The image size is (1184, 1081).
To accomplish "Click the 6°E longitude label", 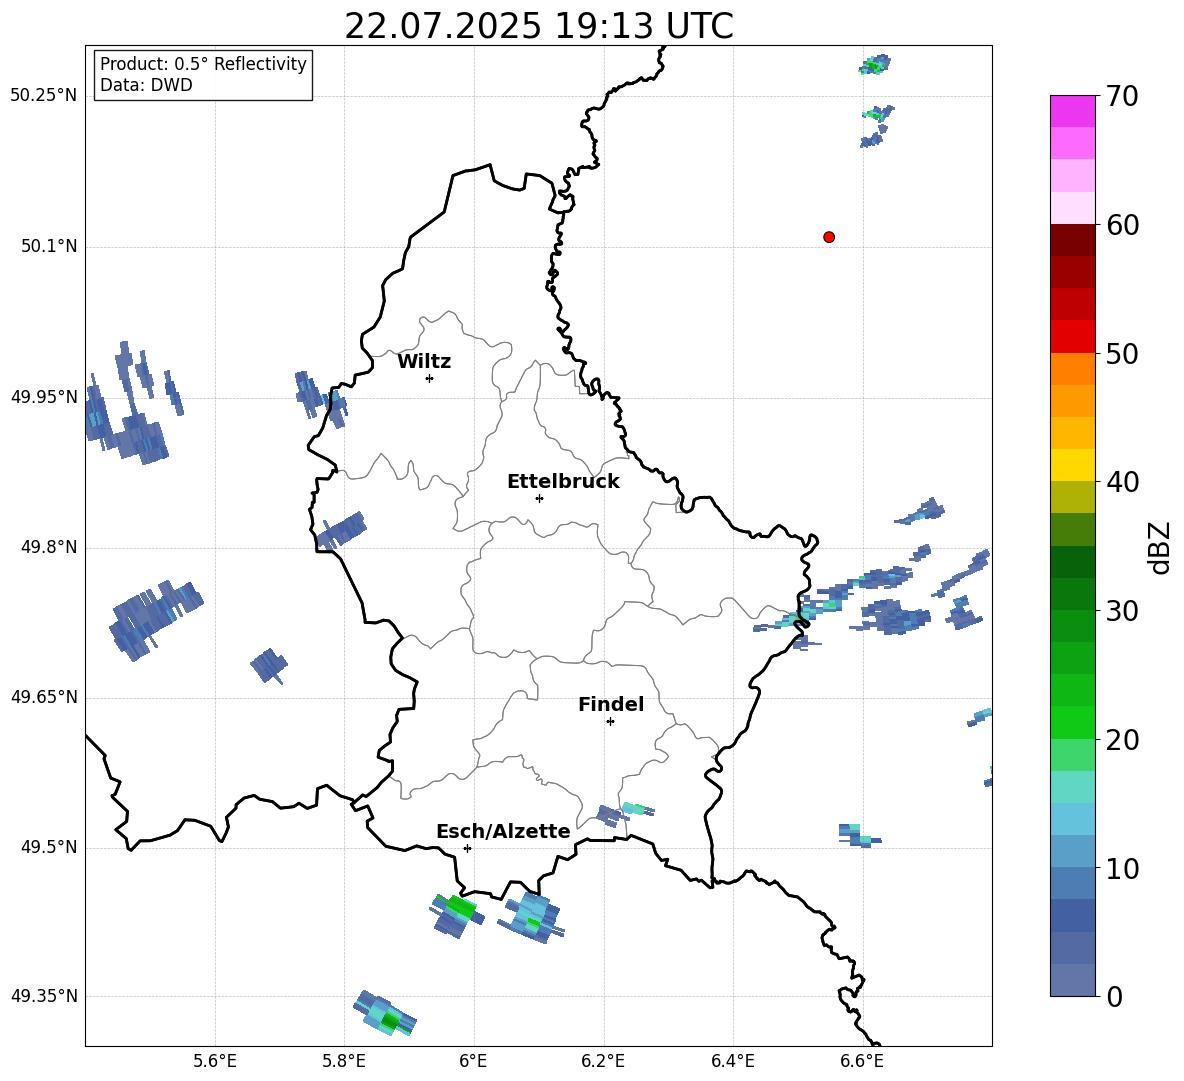I will pos(473,1061).
